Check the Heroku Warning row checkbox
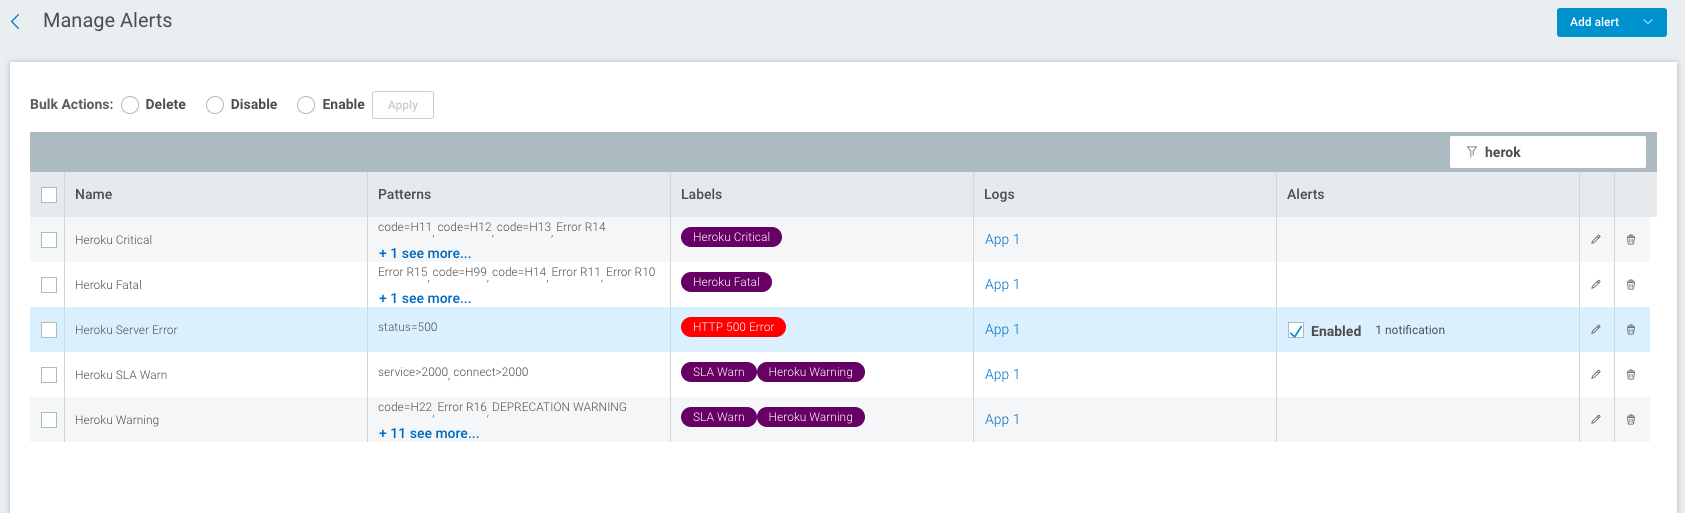Image resolution: width=1685 pixels, height=513 pixels. pos(49,420)
